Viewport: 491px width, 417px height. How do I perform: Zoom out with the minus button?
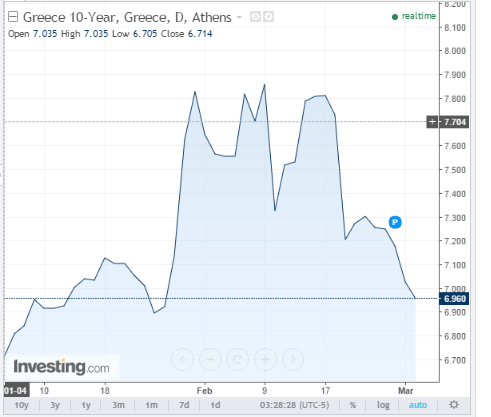(x=210, y=359)
